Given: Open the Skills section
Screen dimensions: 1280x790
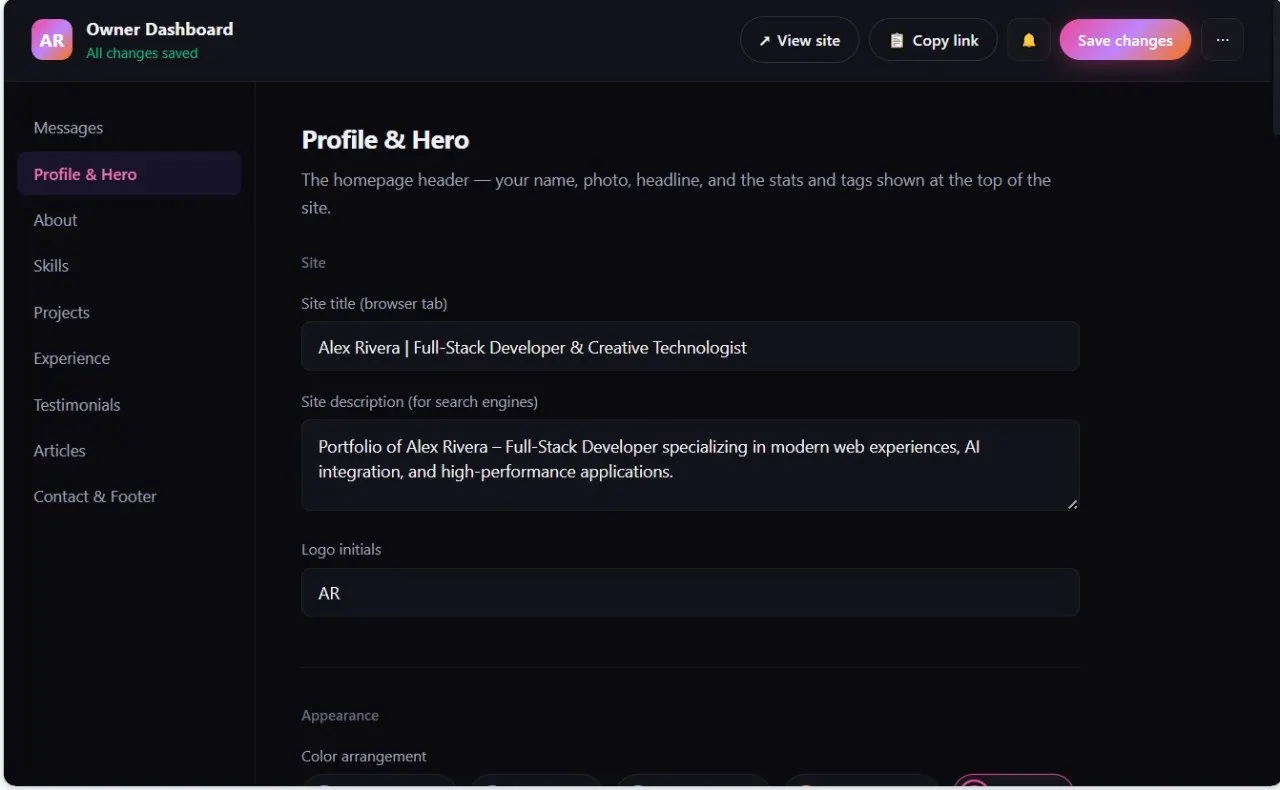Looking at the screenshot, I should (129, 266).
